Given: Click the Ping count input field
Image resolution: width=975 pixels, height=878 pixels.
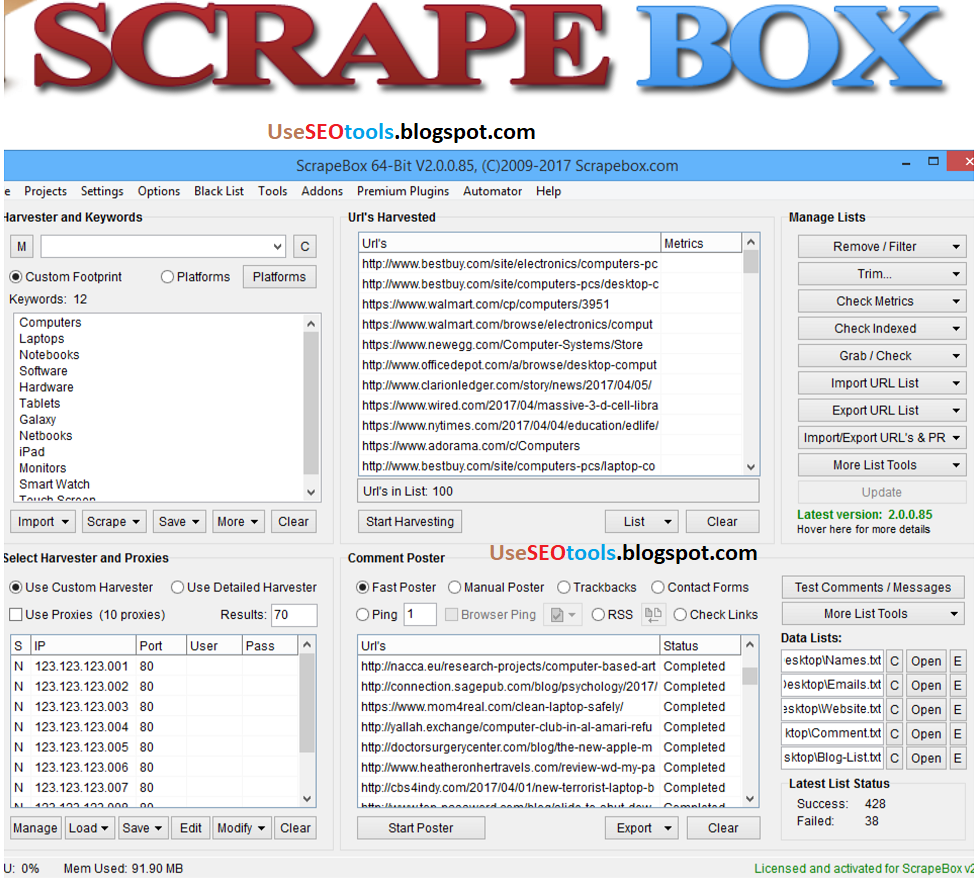Looking at the screenshot, I should (x=420, y=614).
